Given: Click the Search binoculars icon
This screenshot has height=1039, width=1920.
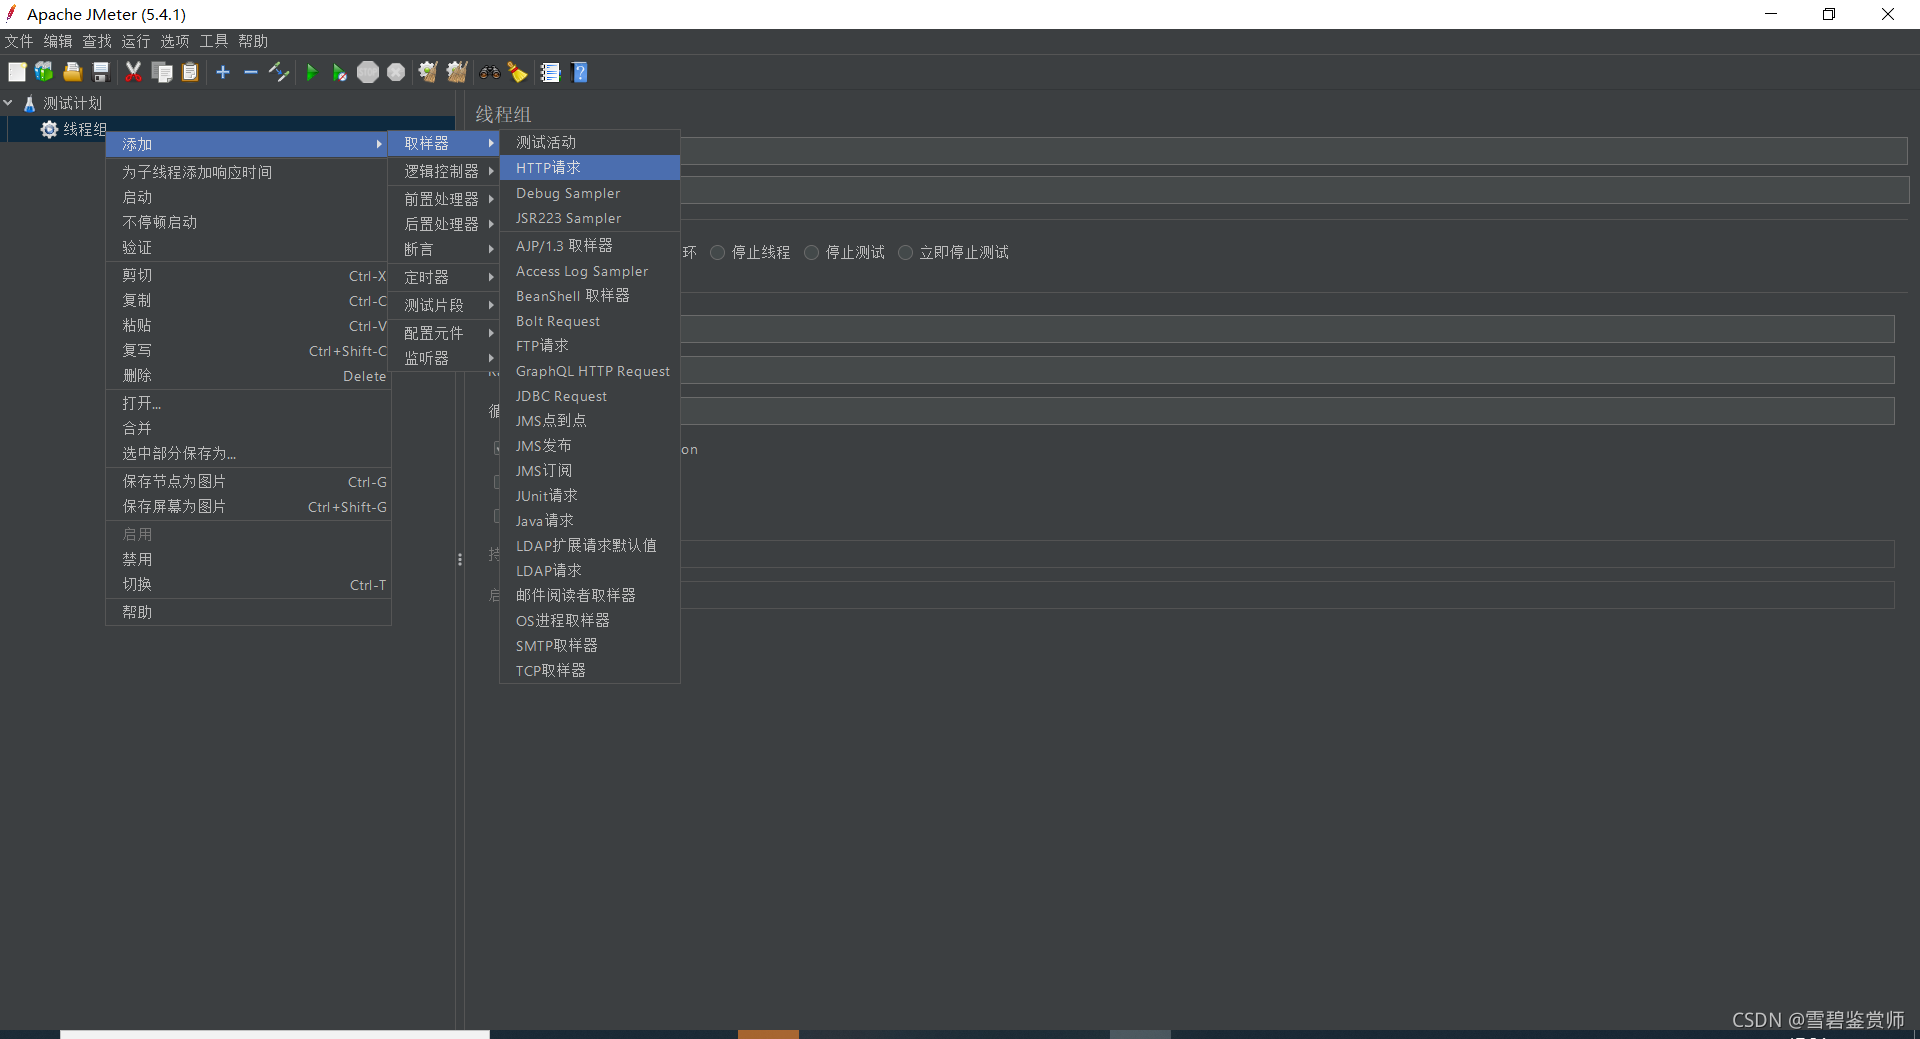Looking at the screenshot, I should pyautogui.click(x=489, y=72).
